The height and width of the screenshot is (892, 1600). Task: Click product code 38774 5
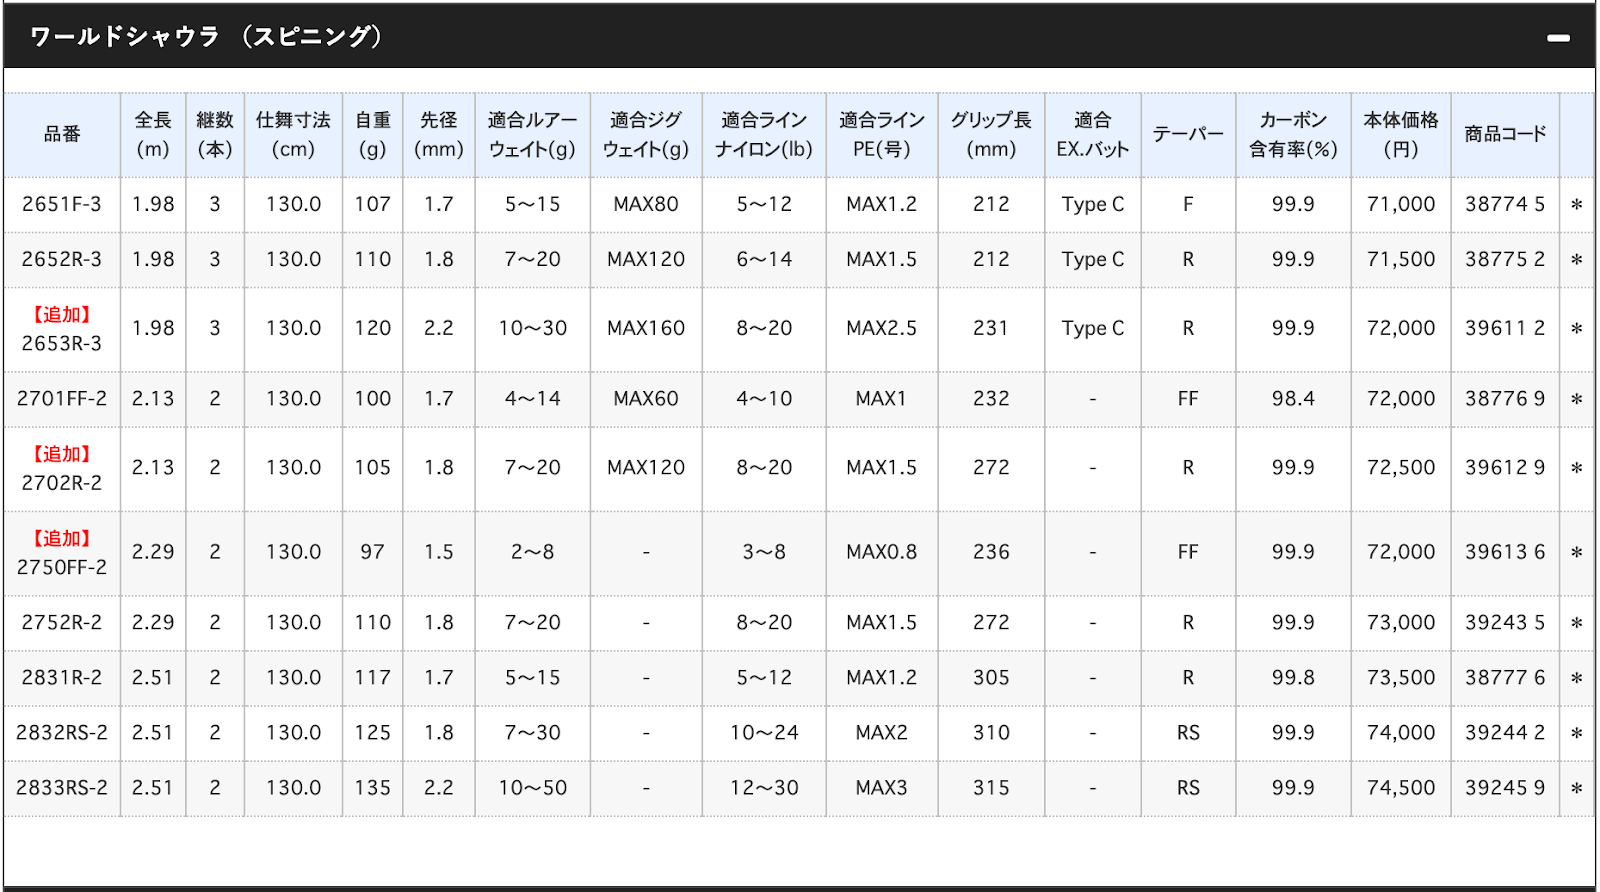1505,204
